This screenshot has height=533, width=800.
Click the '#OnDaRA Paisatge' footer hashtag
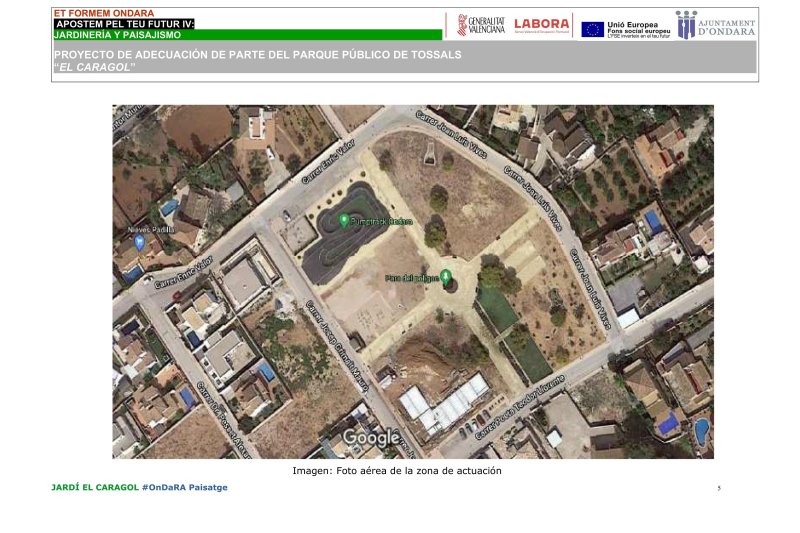pyautogui.click(x=185, y=487)
